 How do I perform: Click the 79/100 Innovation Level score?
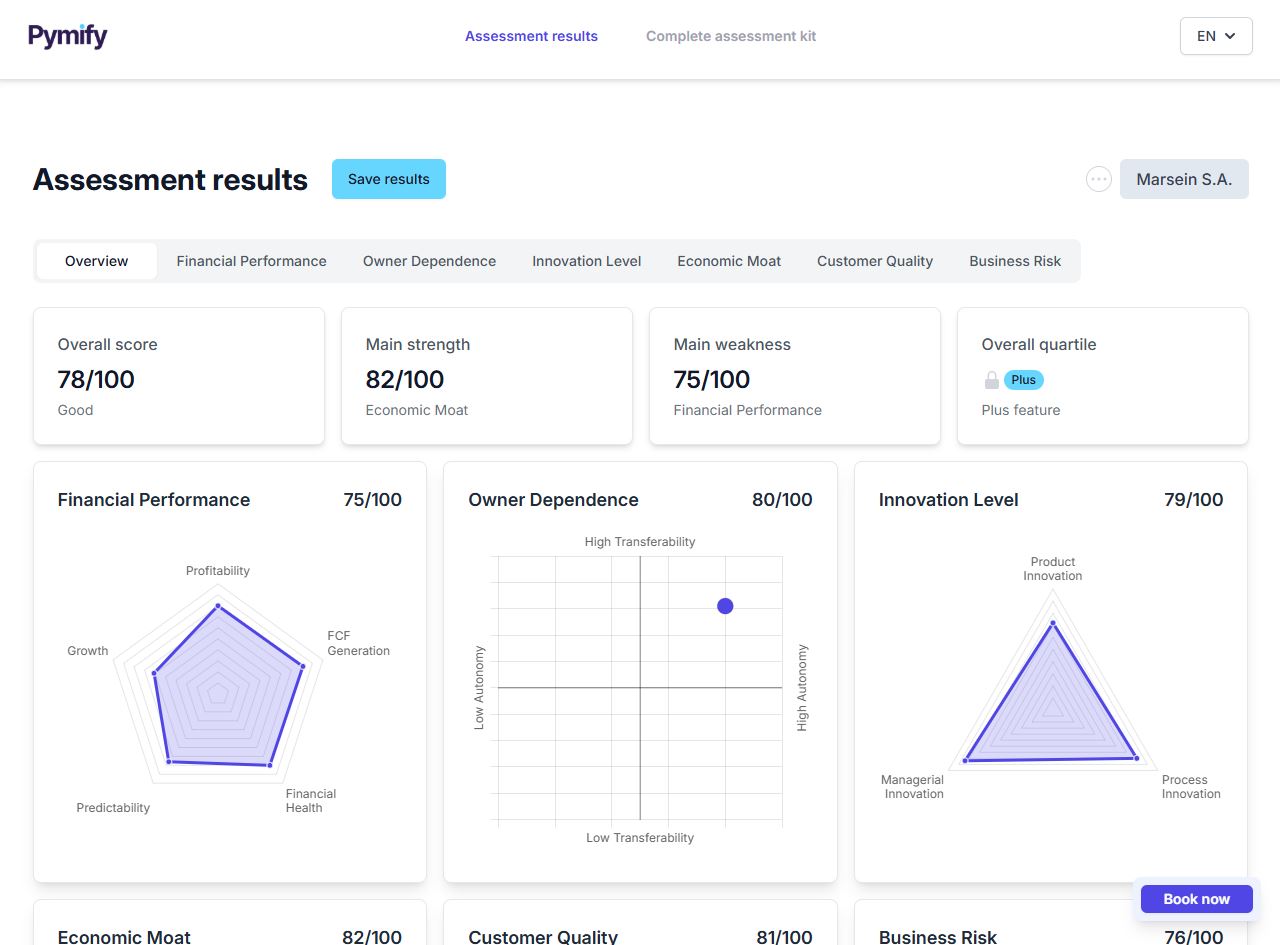1193,500
